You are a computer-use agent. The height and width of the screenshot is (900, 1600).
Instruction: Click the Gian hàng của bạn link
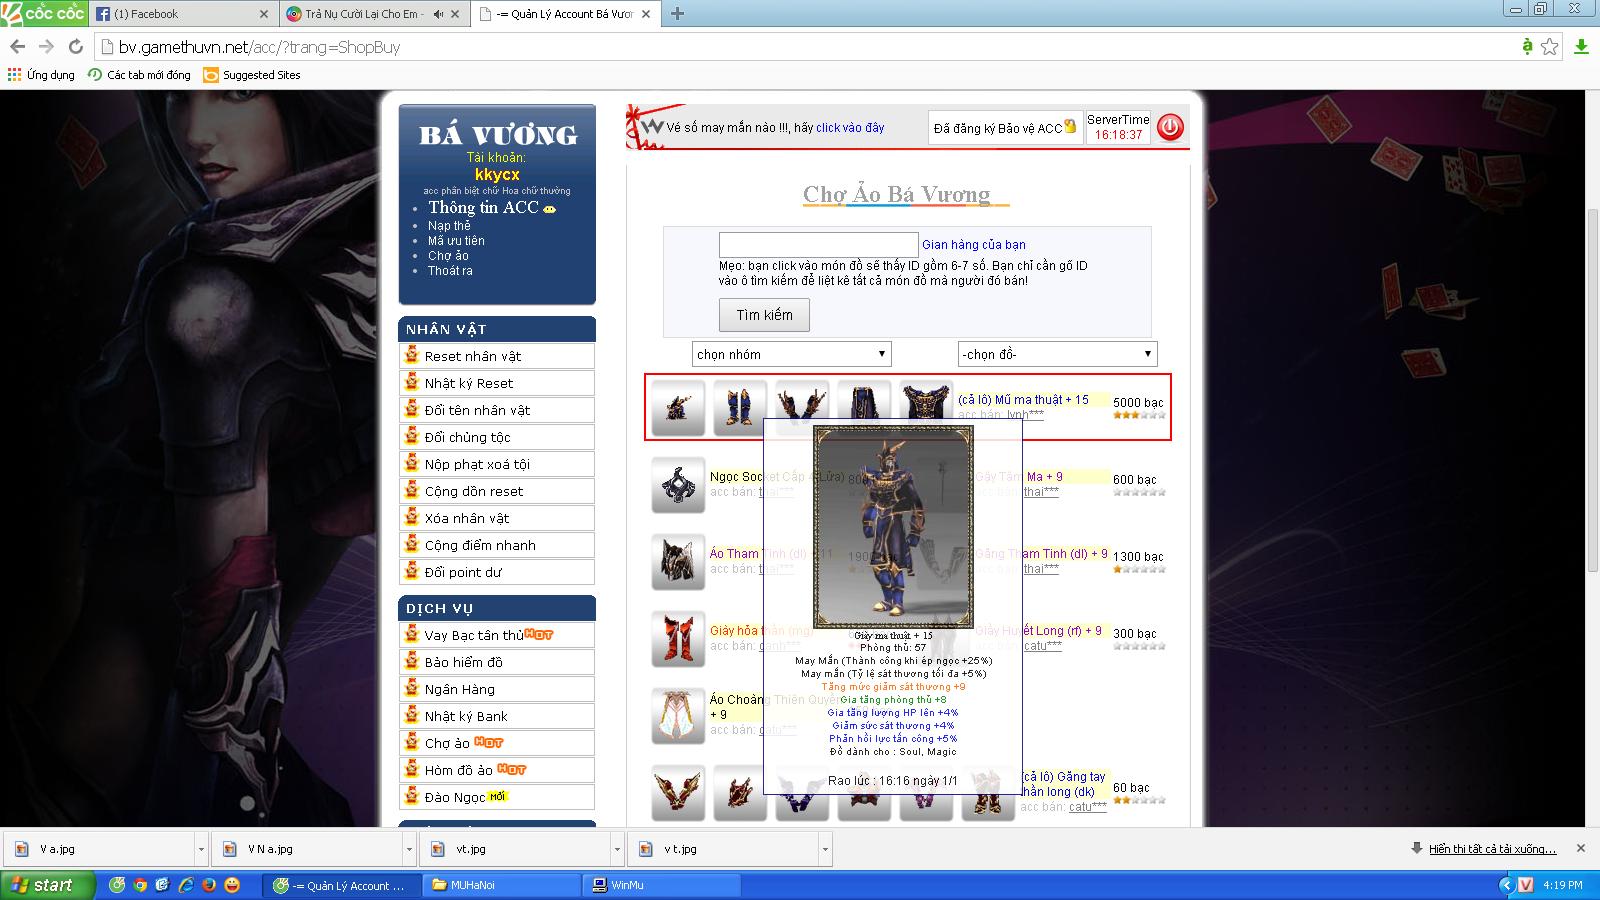pos(973,245)
